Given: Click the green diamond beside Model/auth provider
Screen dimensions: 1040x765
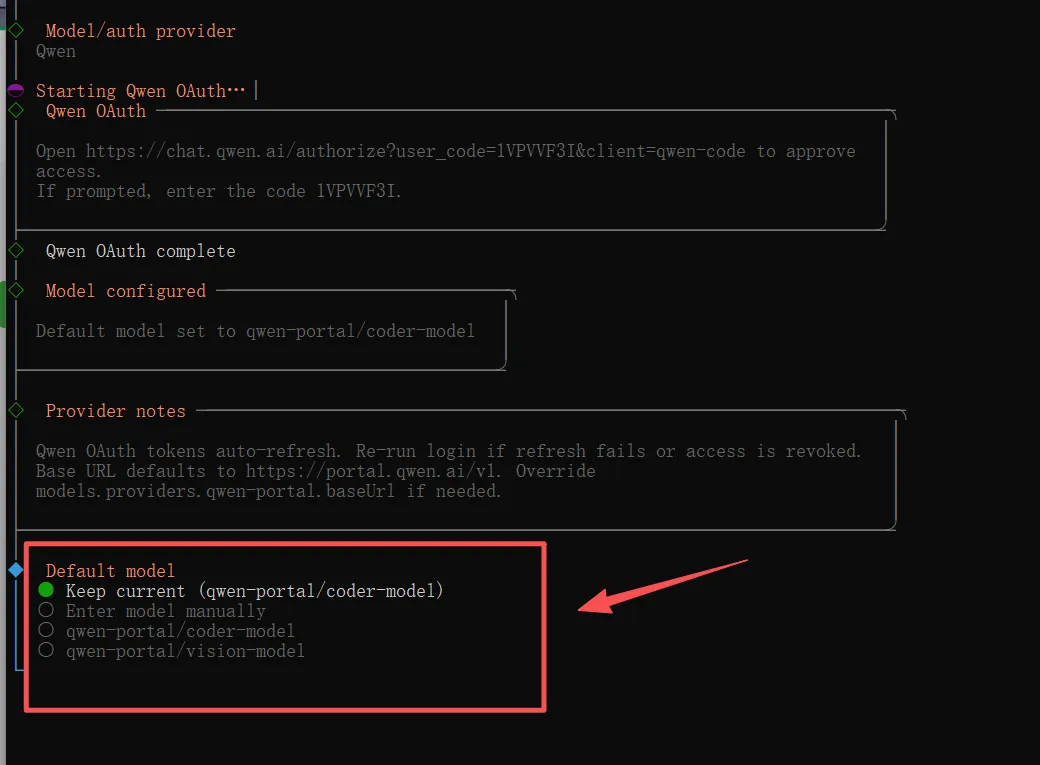Looking at the screenshot, I should tap(16, 30).
